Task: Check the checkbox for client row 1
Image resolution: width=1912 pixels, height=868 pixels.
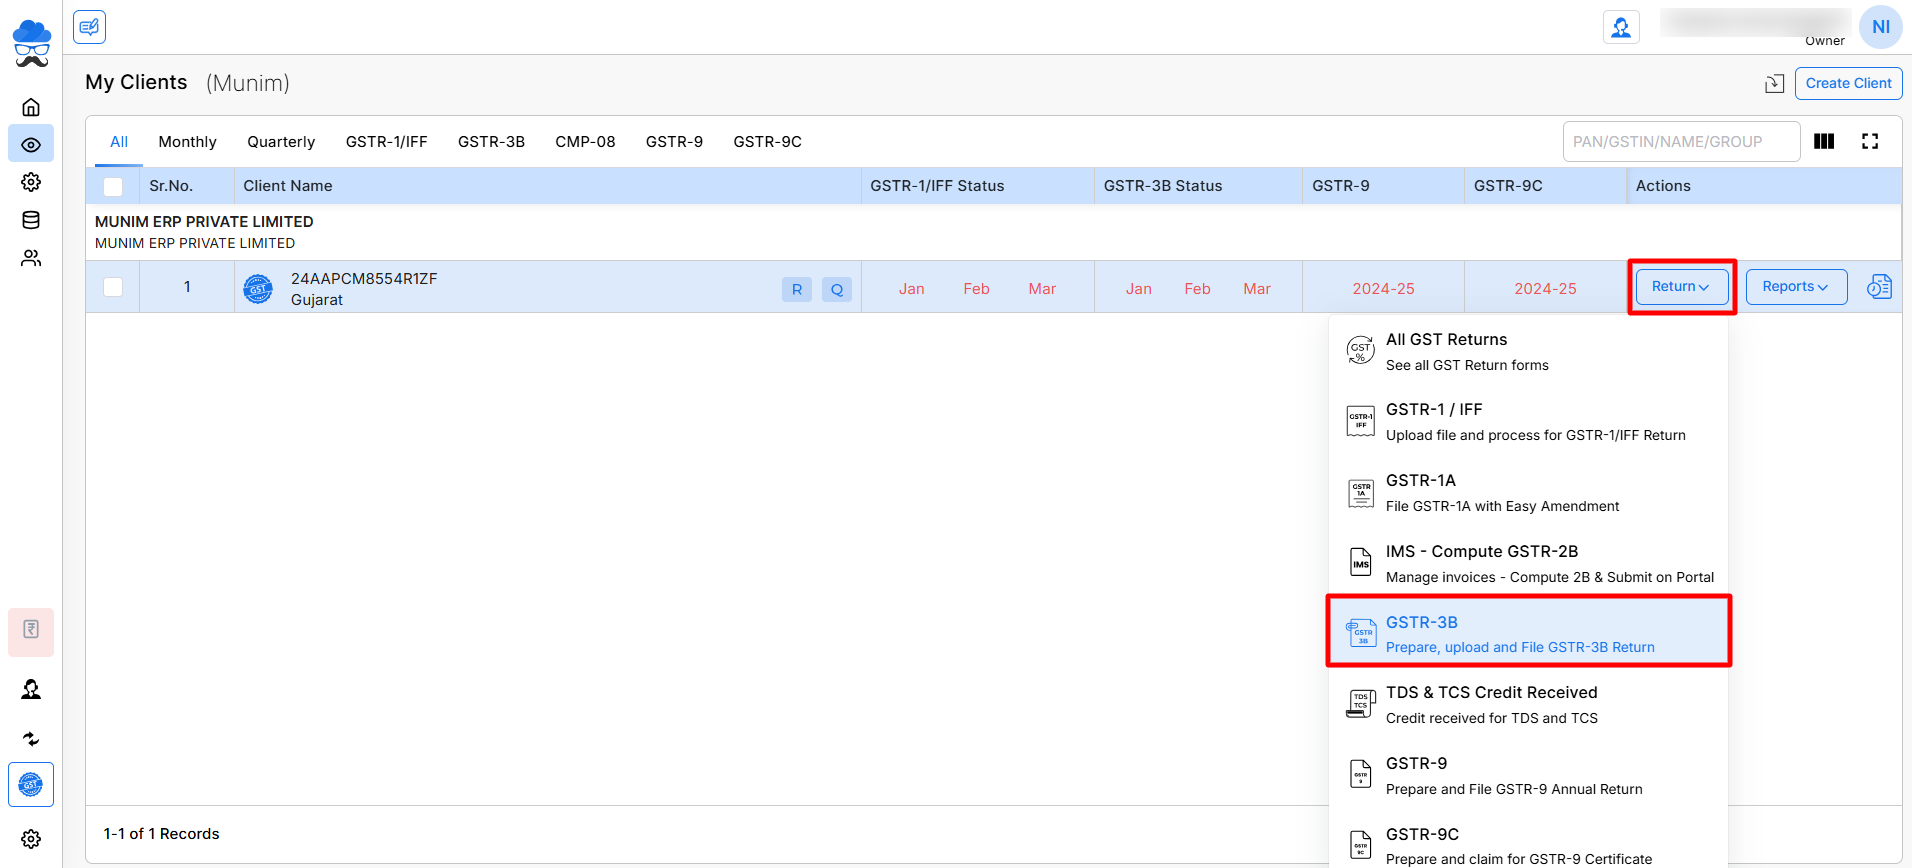Action: (x=113, y=287)
